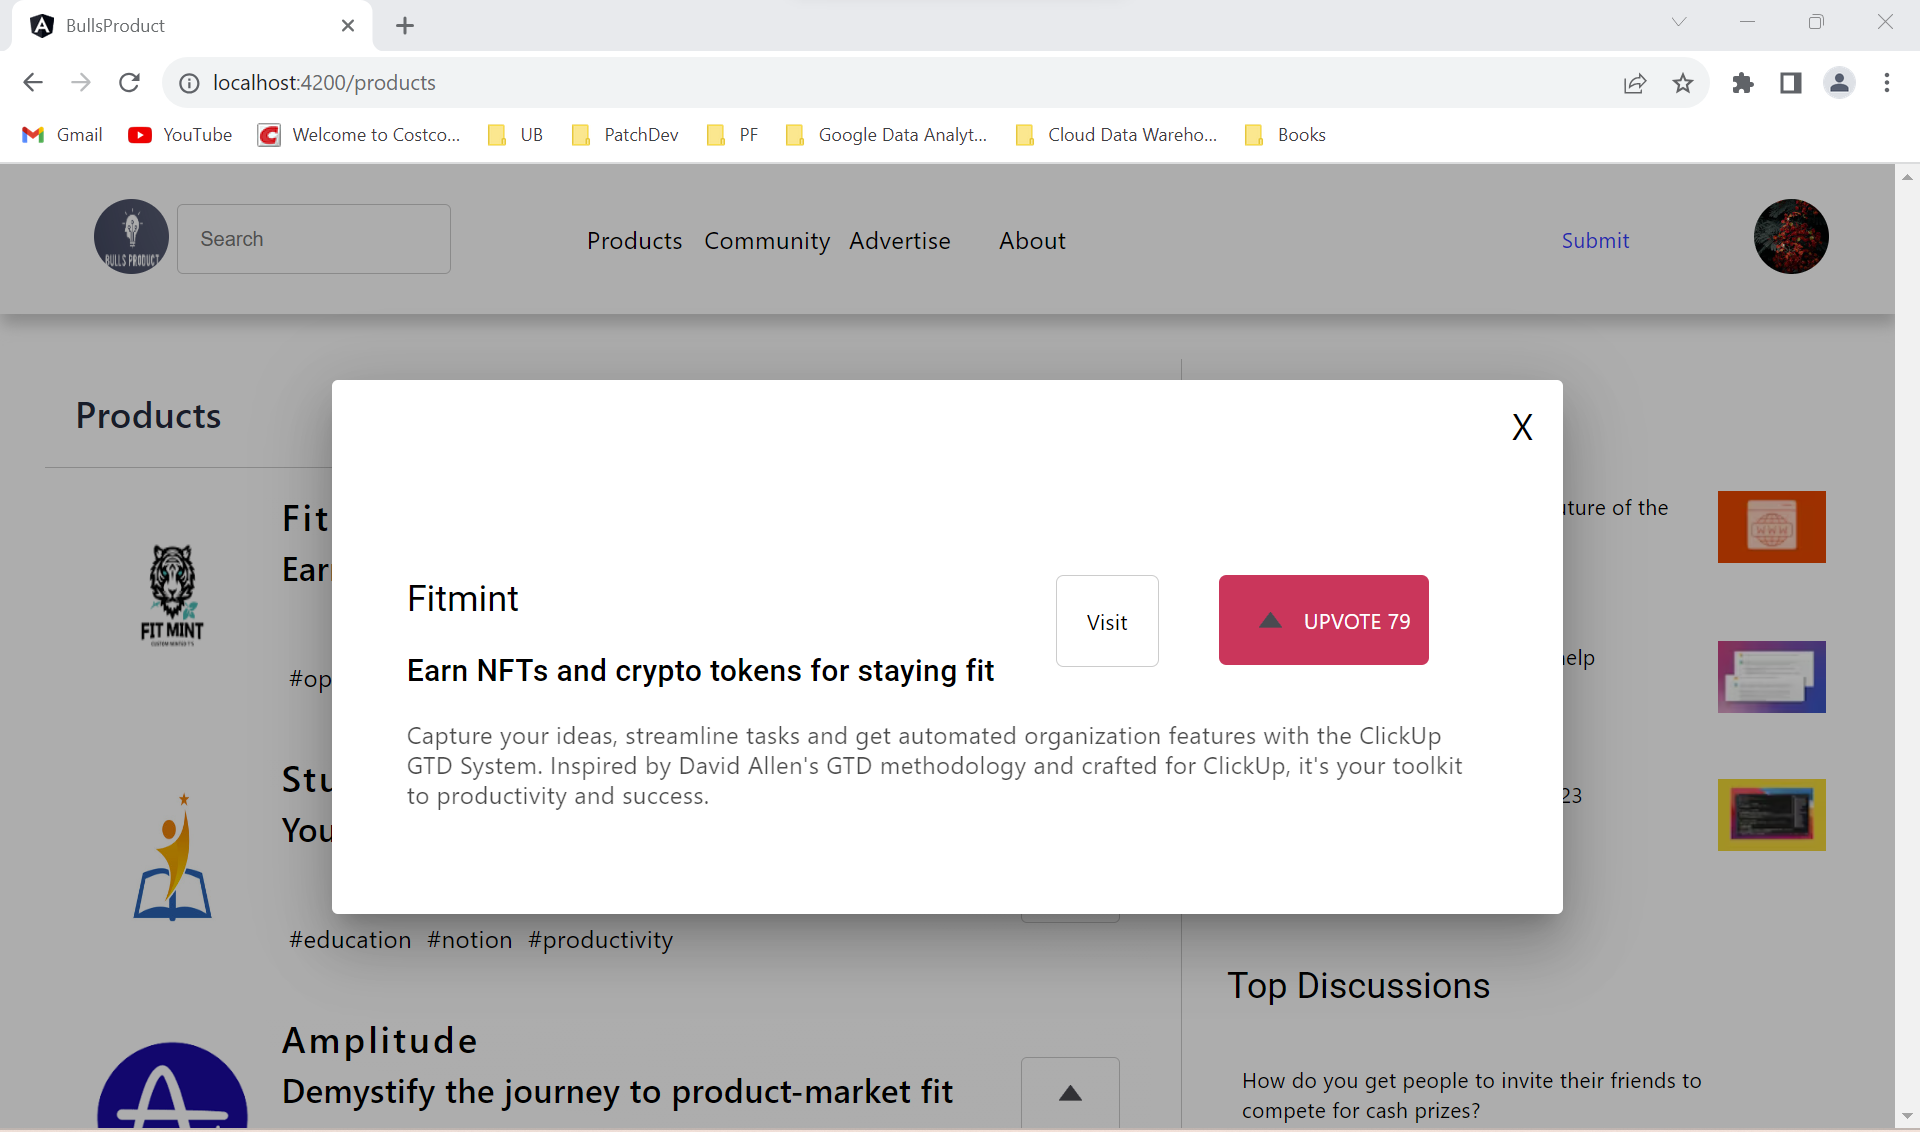Screen dimensions: 1920x1132
Task: Open the Chrome three-dot menu
Action: point(1888,83)
